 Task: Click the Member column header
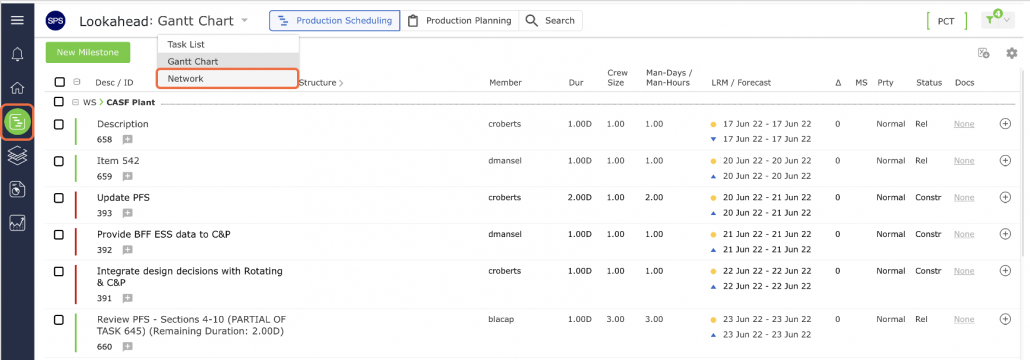coord(505,83)
